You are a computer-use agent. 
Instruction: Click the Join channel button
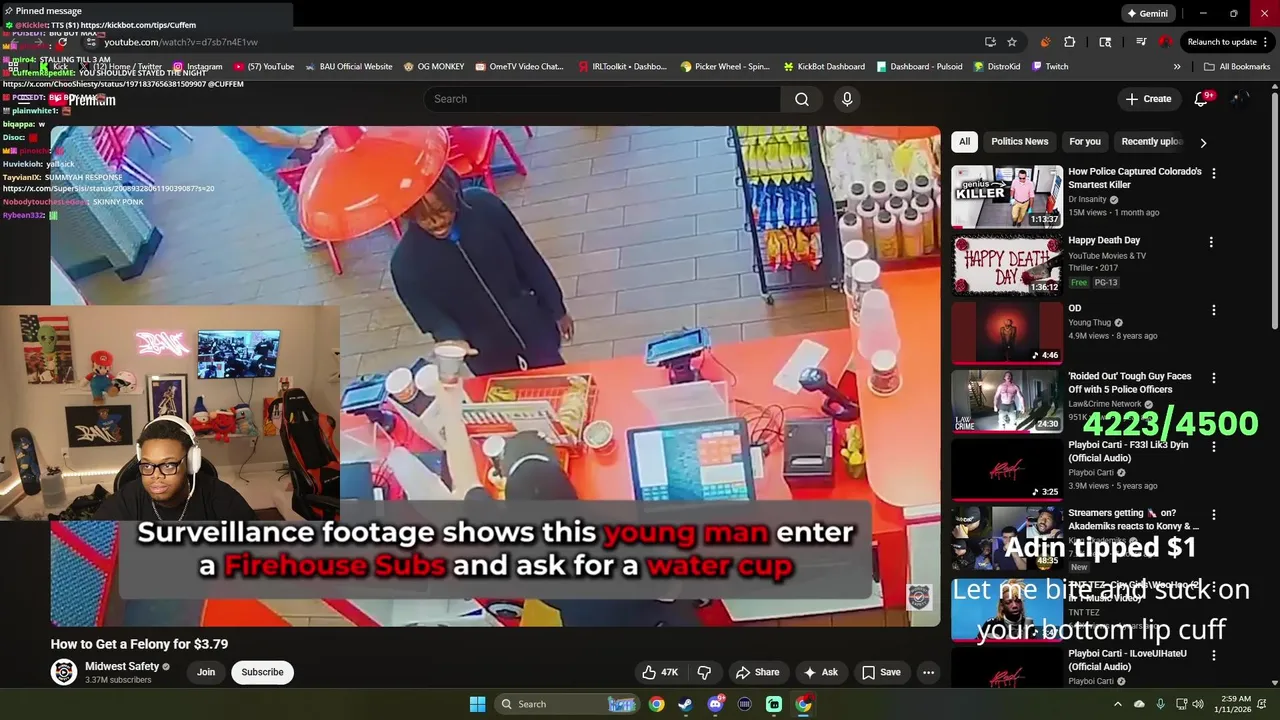pyautogui.click(x=206, y=672)
